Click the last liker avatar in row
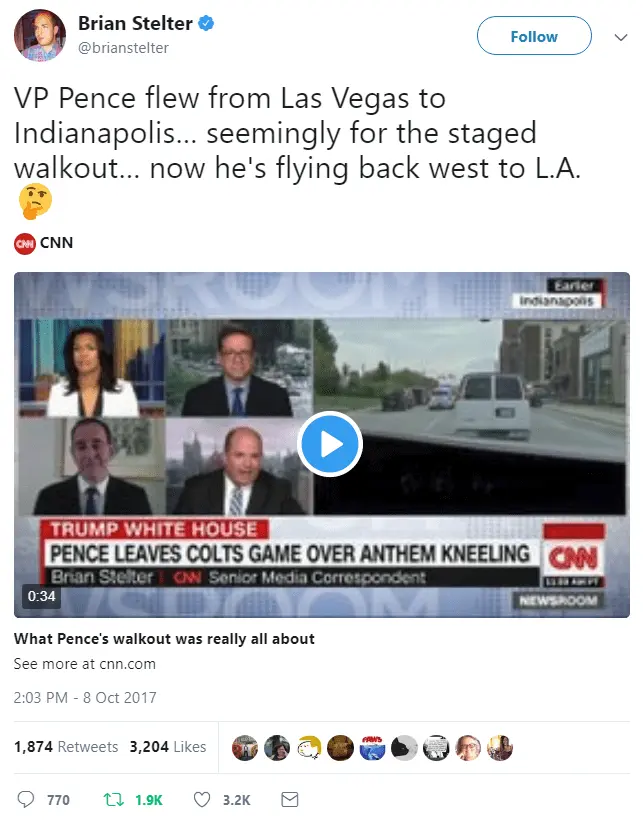This screenshot has height=821, width=643. 500,748
